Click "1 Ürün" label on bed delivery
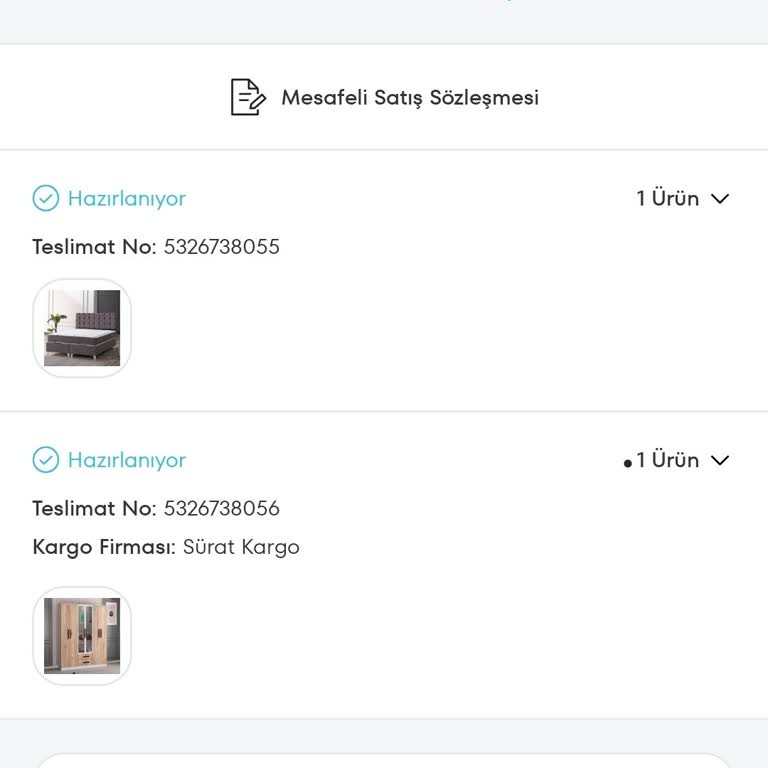768x768 pixels. (667, 198)
